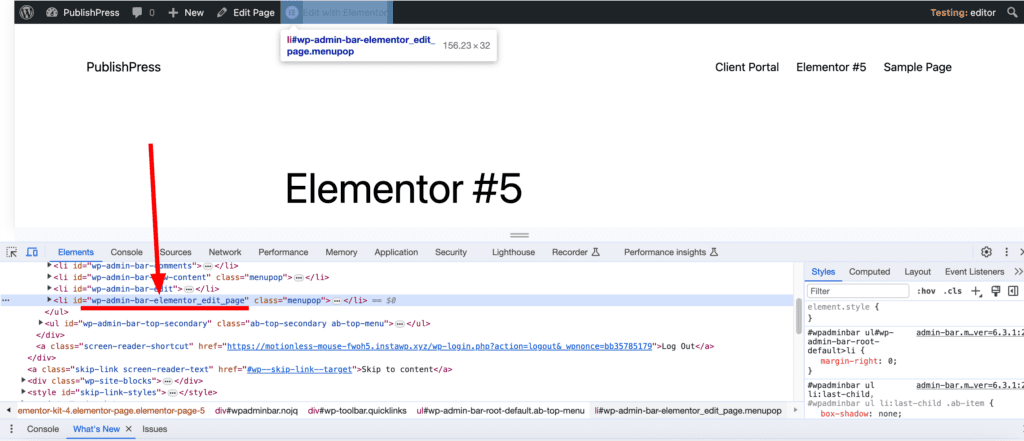This screenshot has width=1024, height=441.
Task: Select ul#wp-admin-bar-root-default breadcrumb
Action: (x=500, y=411)
